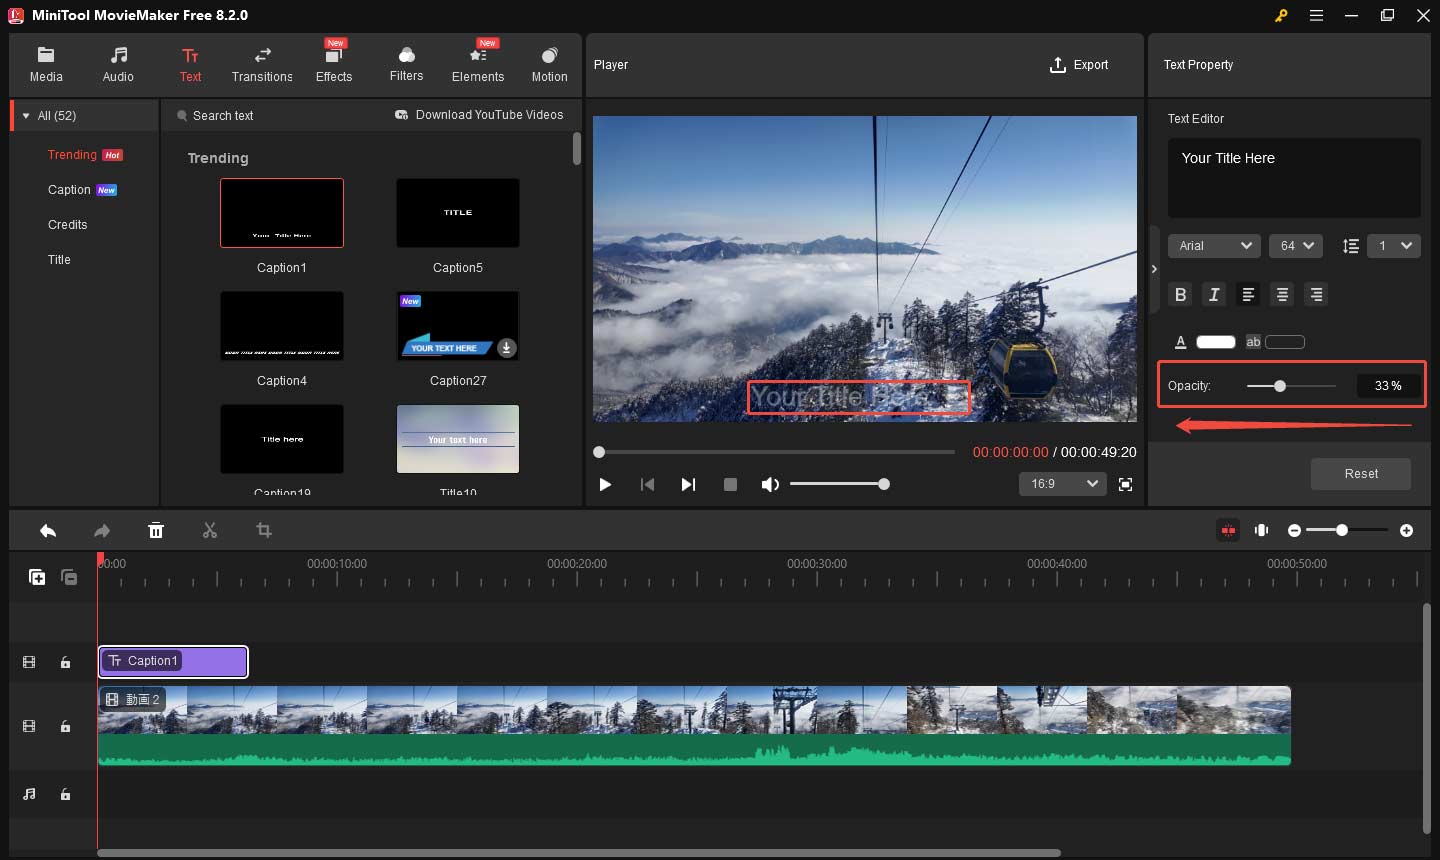Center align the text
1440x860 pixels.
point(1282,294)
